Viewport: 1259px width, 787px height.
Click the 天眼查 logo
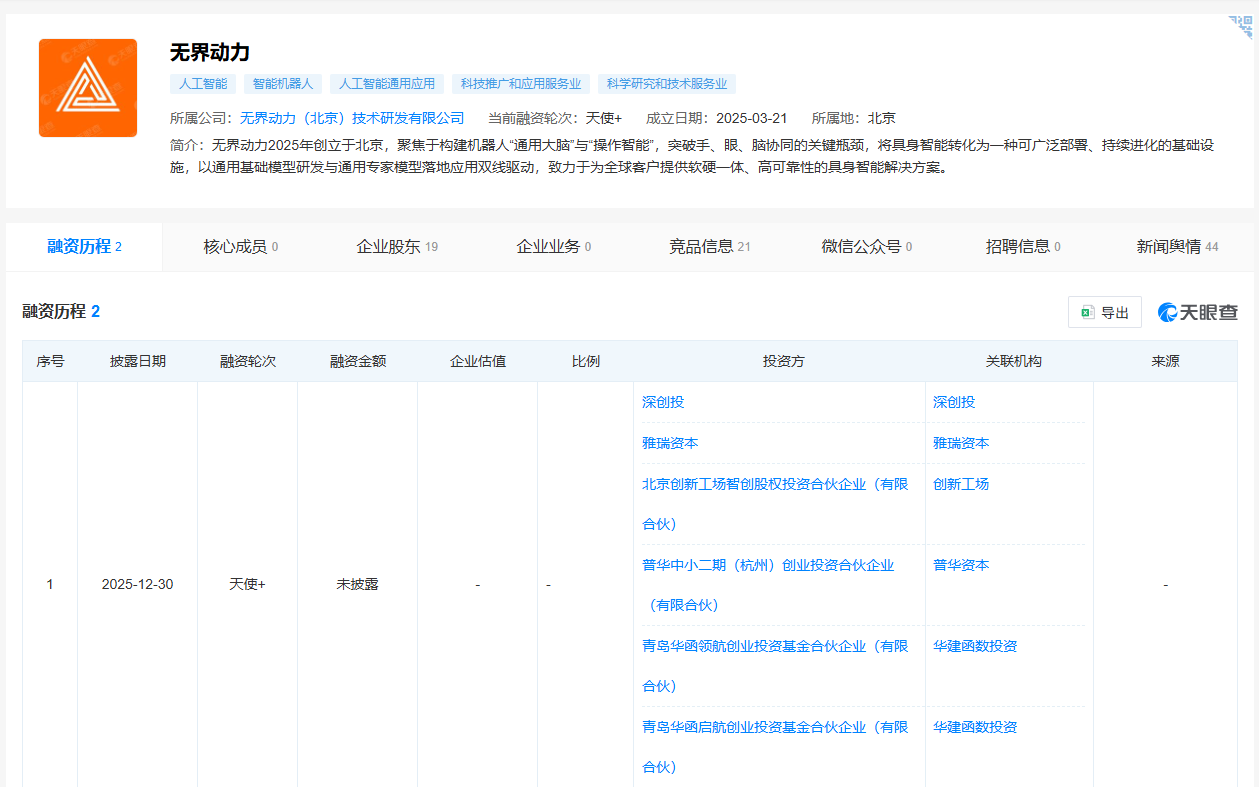coord(1198,313)
